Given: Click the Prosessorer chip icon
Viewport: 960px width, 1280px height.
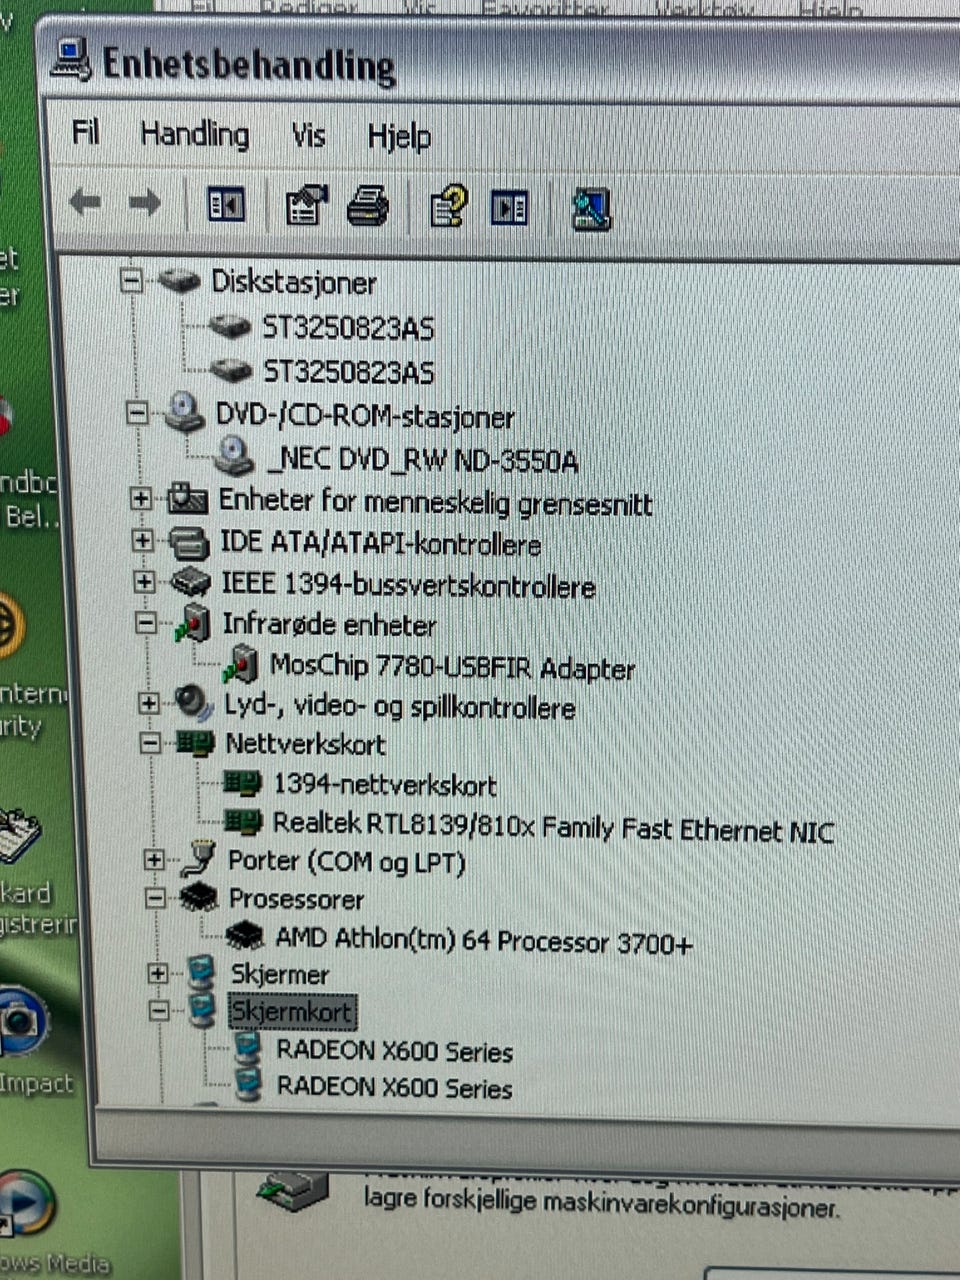Looking at the screenshot, I should [x=199, y=896].
